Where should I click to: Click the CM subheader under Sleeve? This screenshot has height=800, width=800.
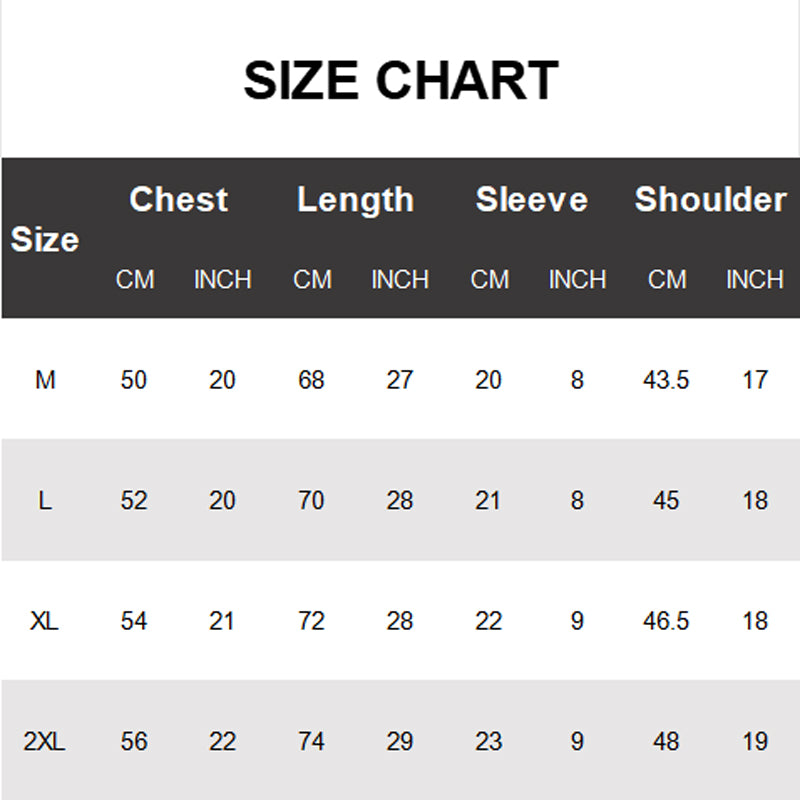click(x=489, y=280)
